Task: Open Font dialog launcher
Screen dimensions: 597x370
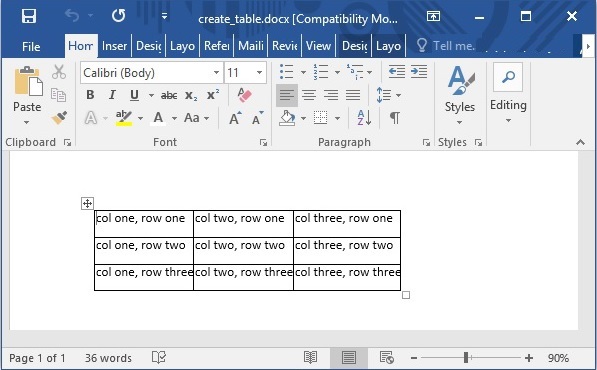Action: [263, 142]
